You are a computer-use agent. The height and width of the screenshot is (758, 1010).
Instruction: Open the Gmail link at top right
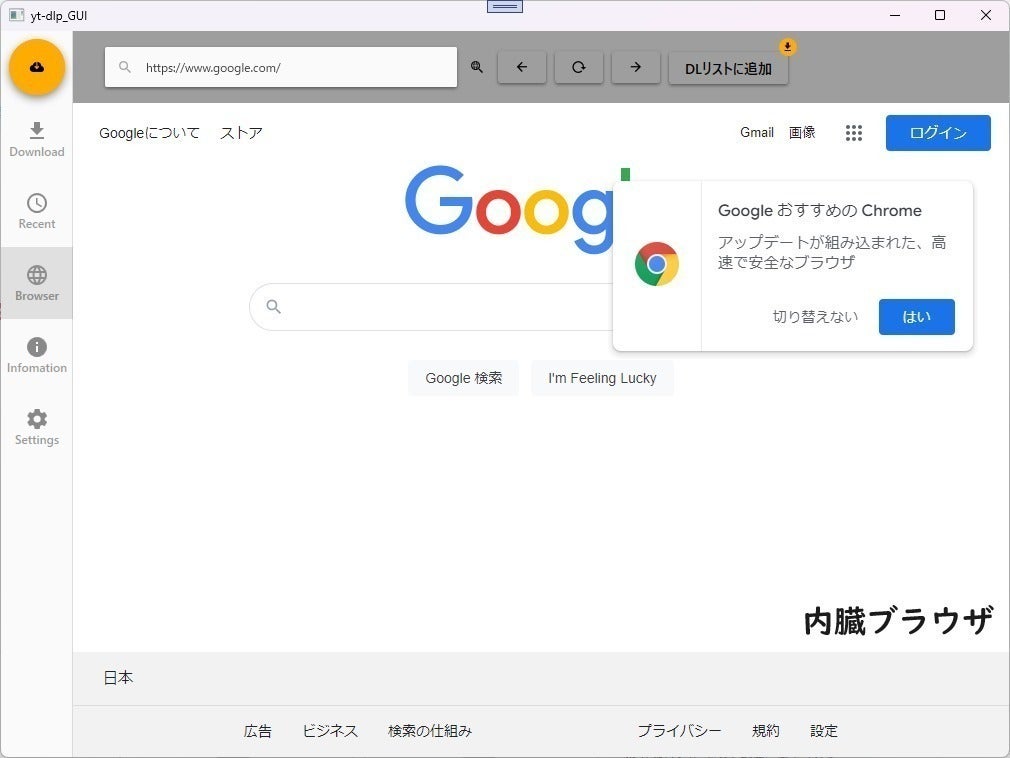[x=757, y=132]
